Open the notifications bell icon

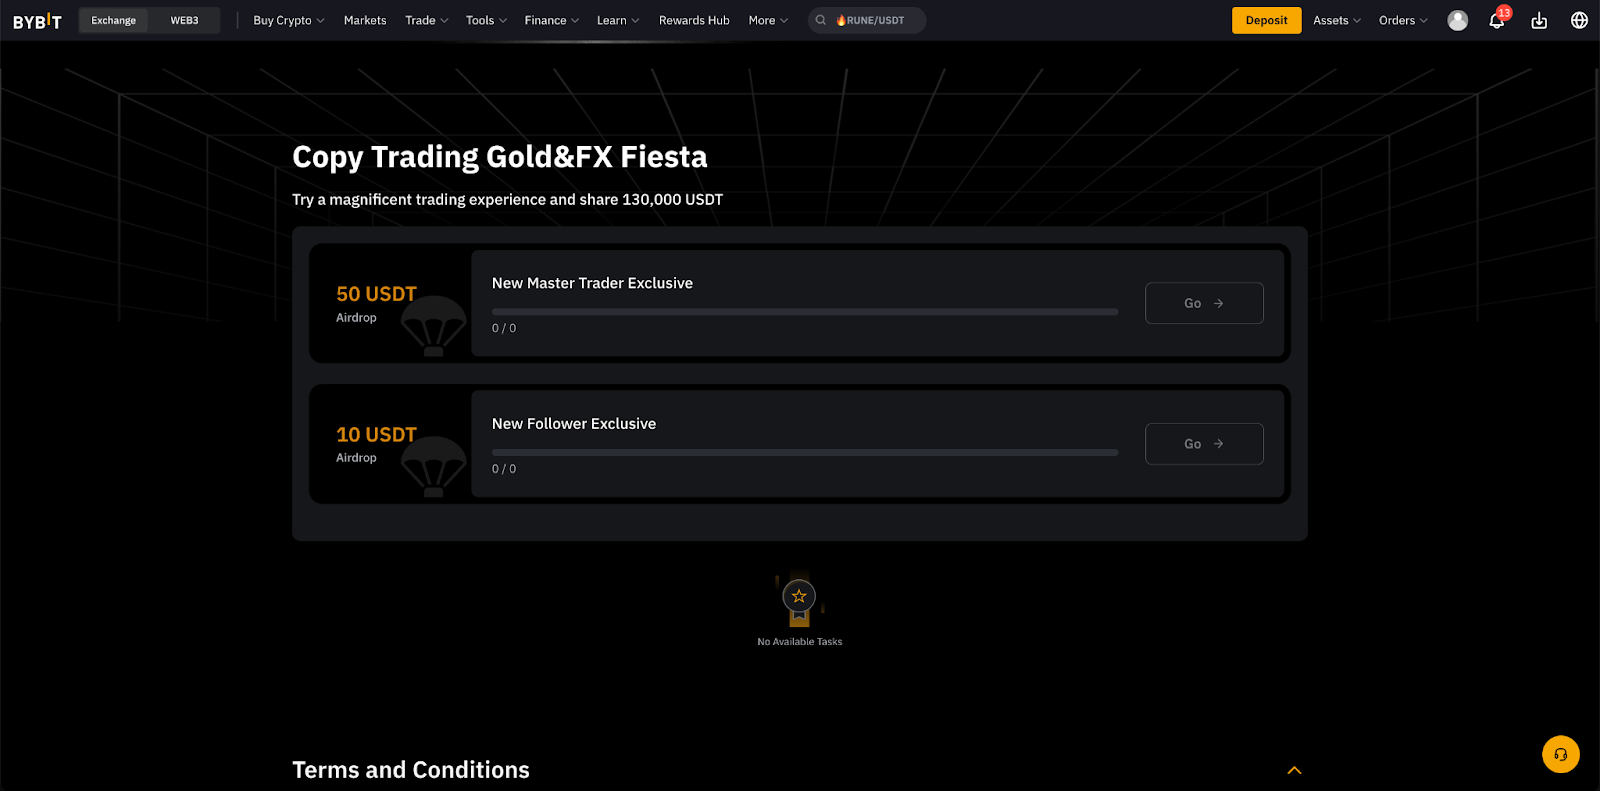click(x=1497, y=20)
